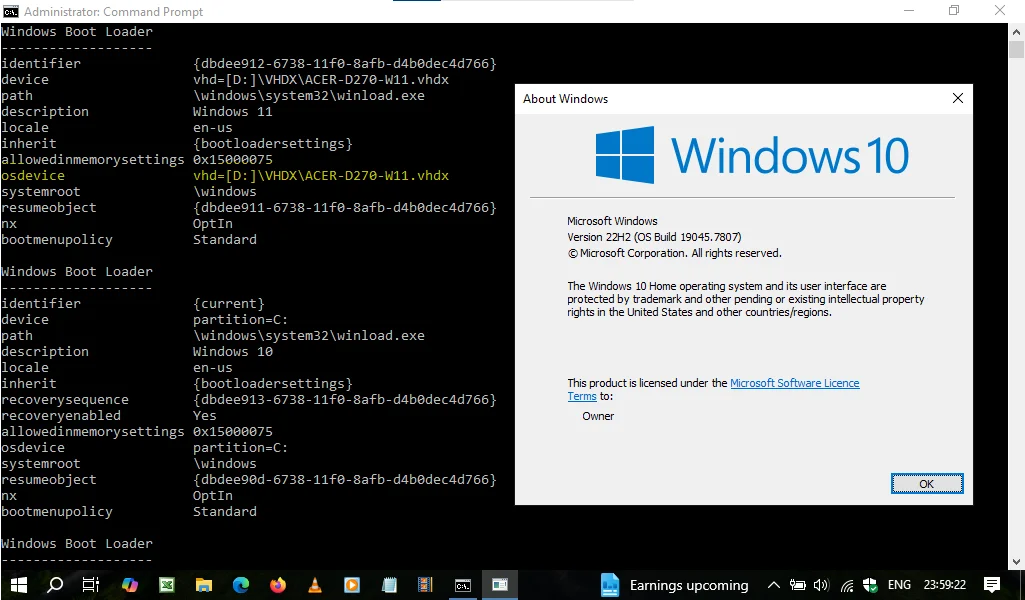Open Notepad from the taskbar

[389, 584]
